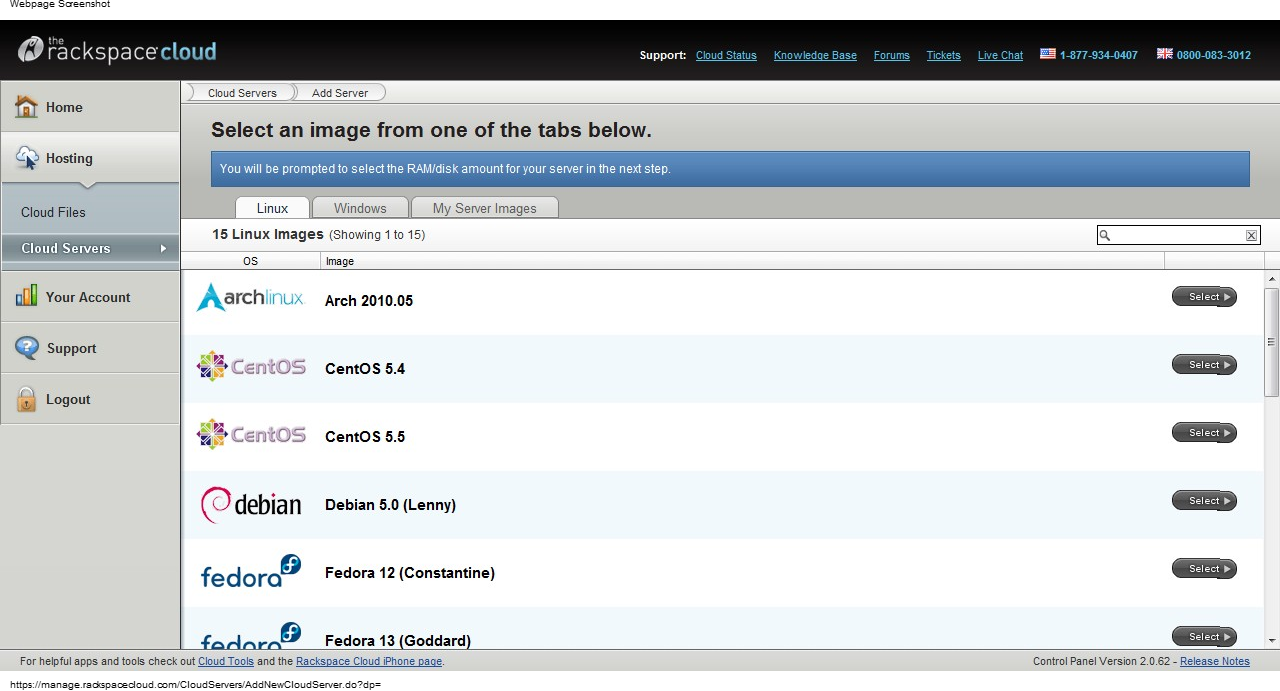Open the Cloud Tools link

coord(226,661)
